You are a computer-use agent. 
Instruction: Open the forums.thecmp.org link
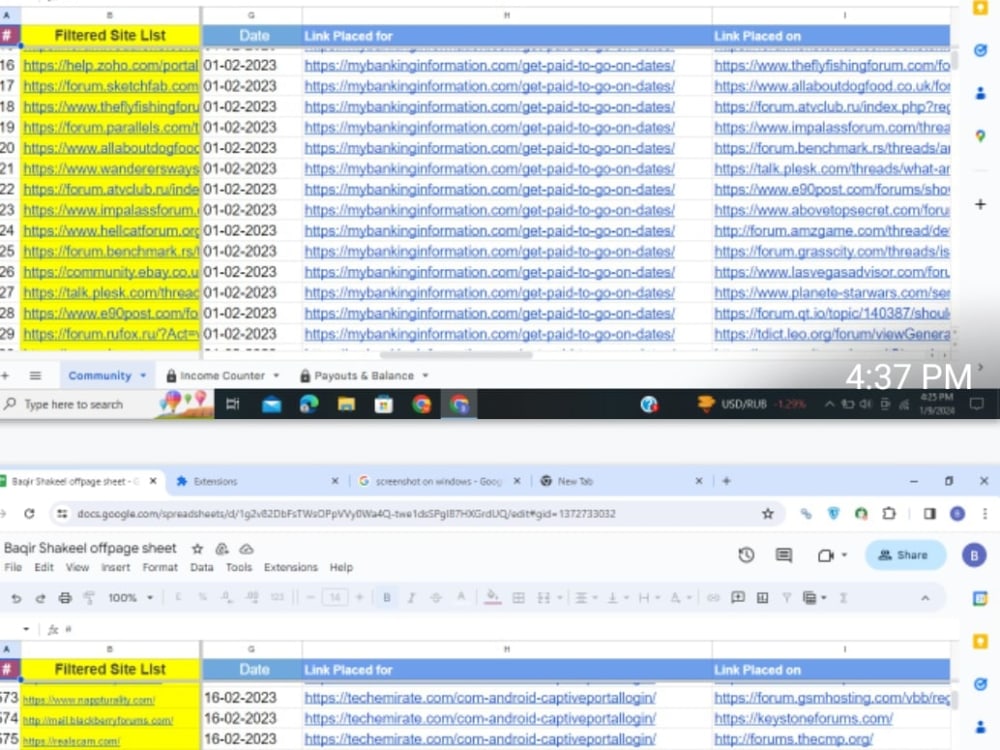pyautogui.click(x=793, y=739)
